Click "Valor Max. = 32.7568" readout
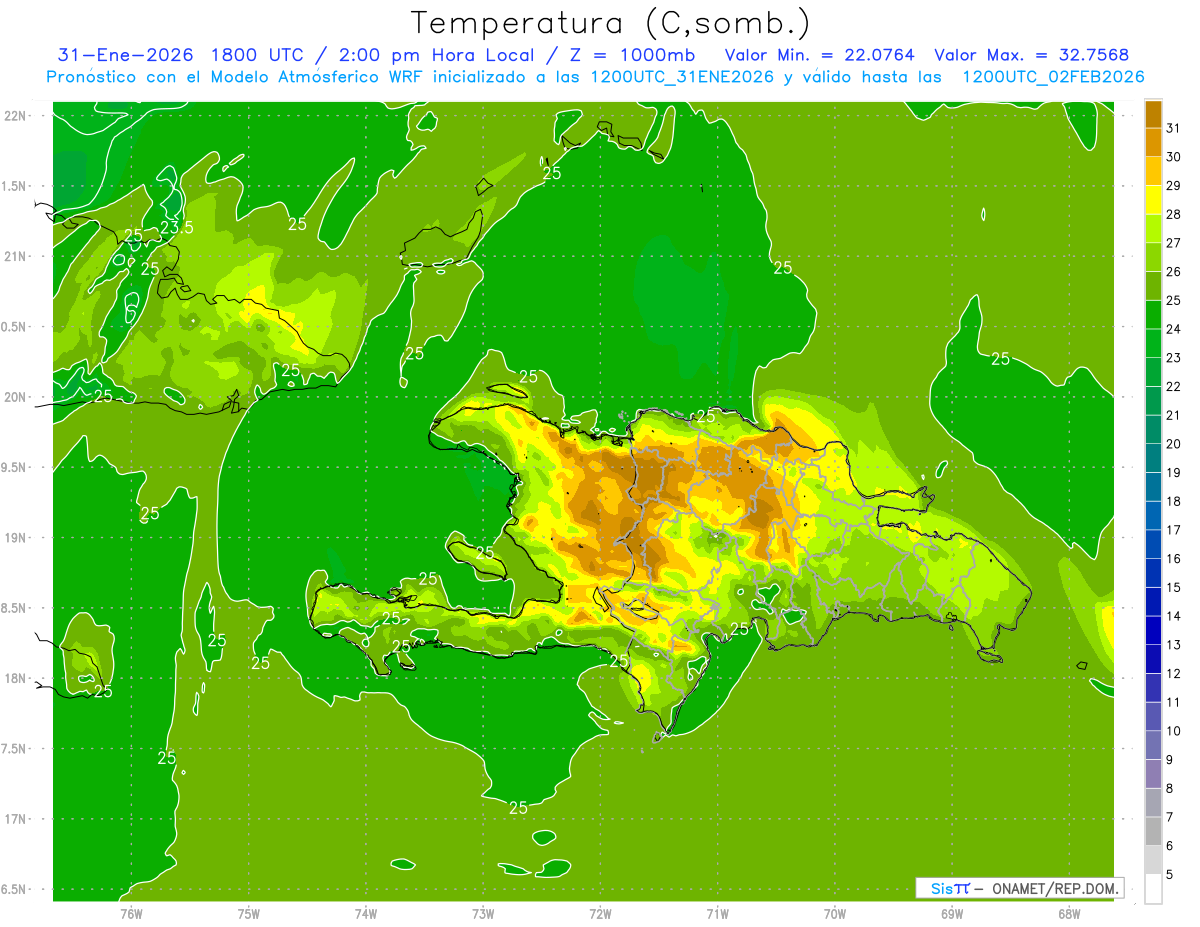 coord(1032,55)
